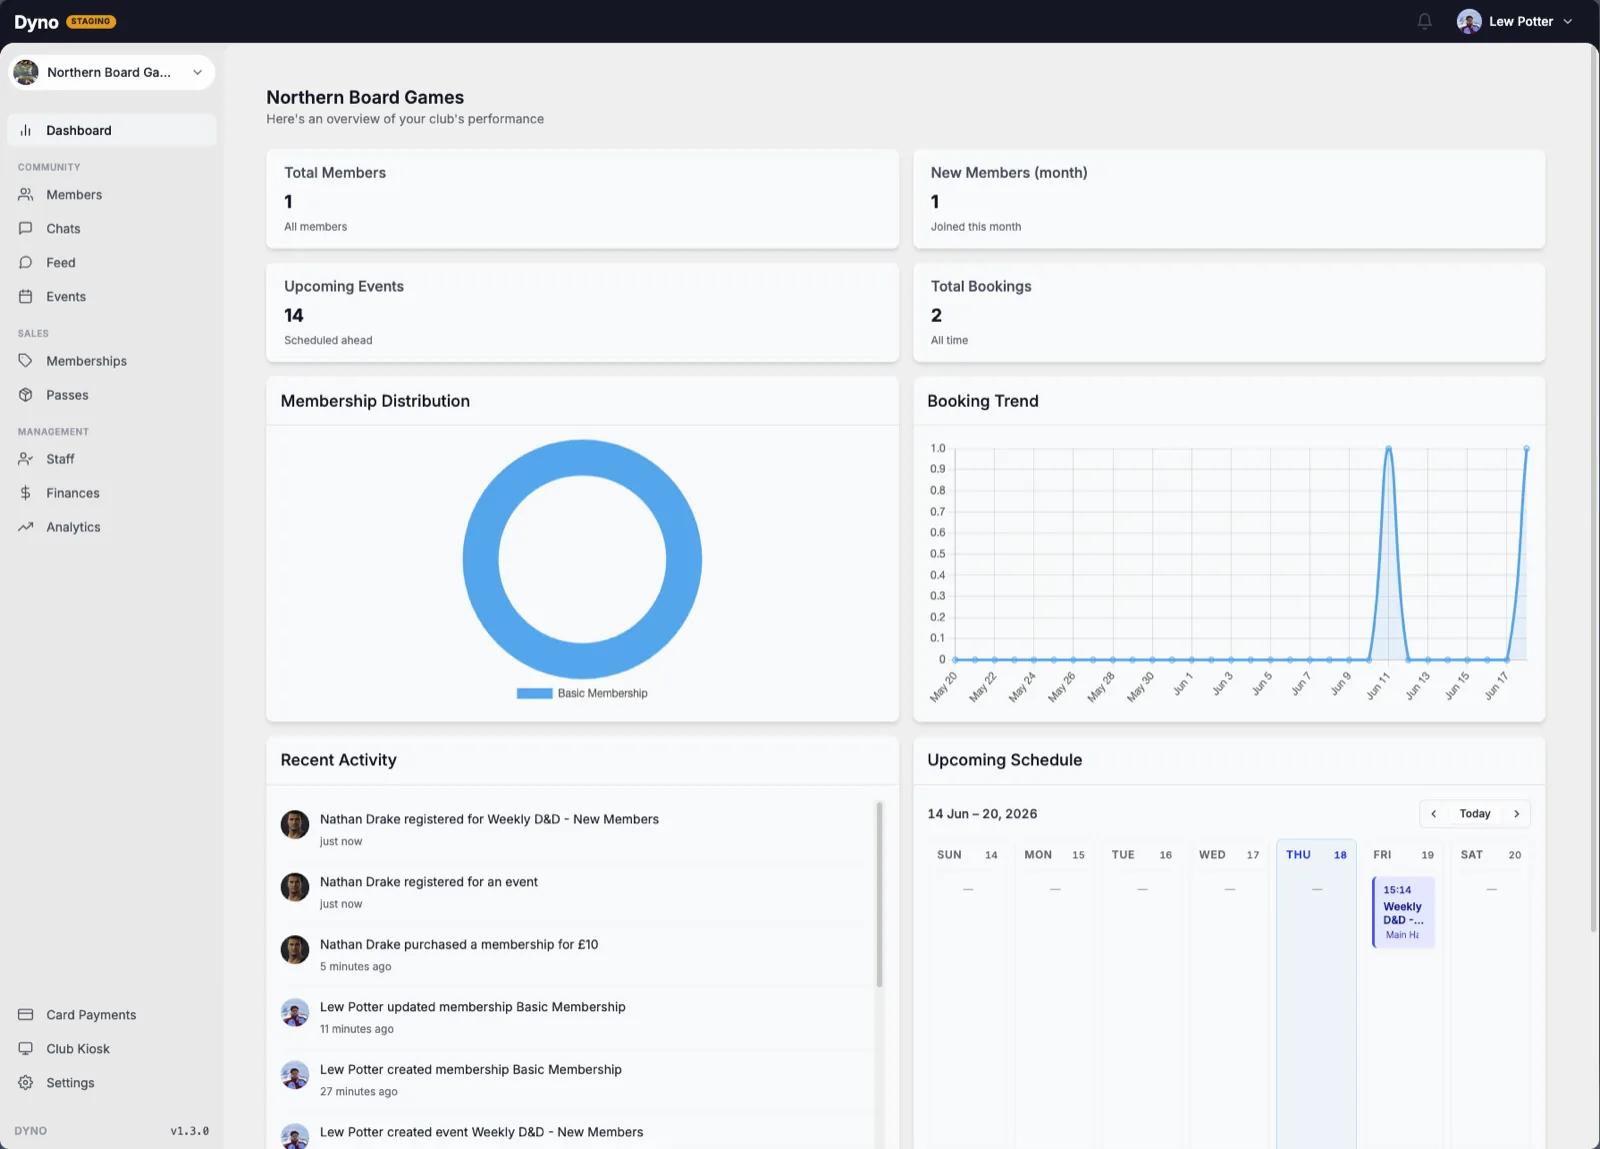
Task: Click the Club Kiosk monitor icon
Action: point(26,1049)
